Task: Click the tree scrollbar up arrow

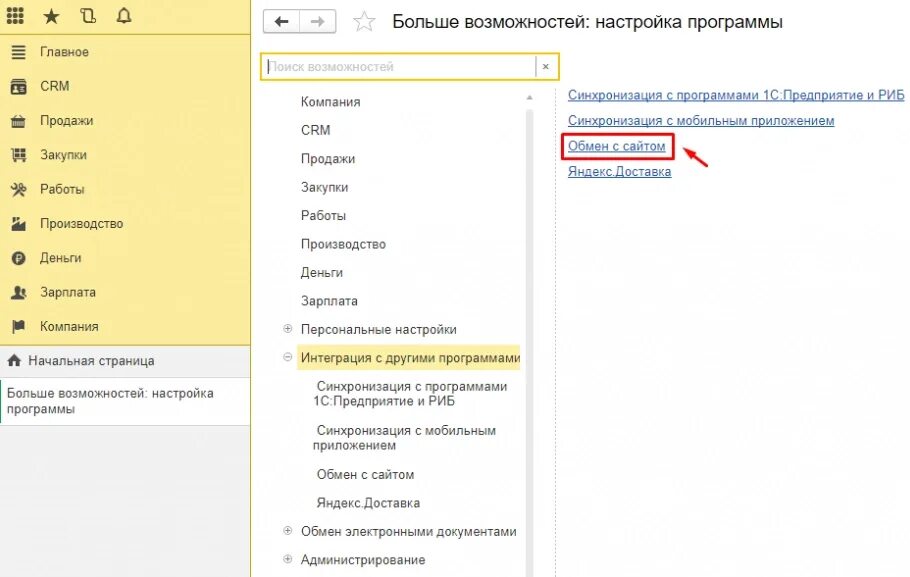Action: (x=529, y=98)
